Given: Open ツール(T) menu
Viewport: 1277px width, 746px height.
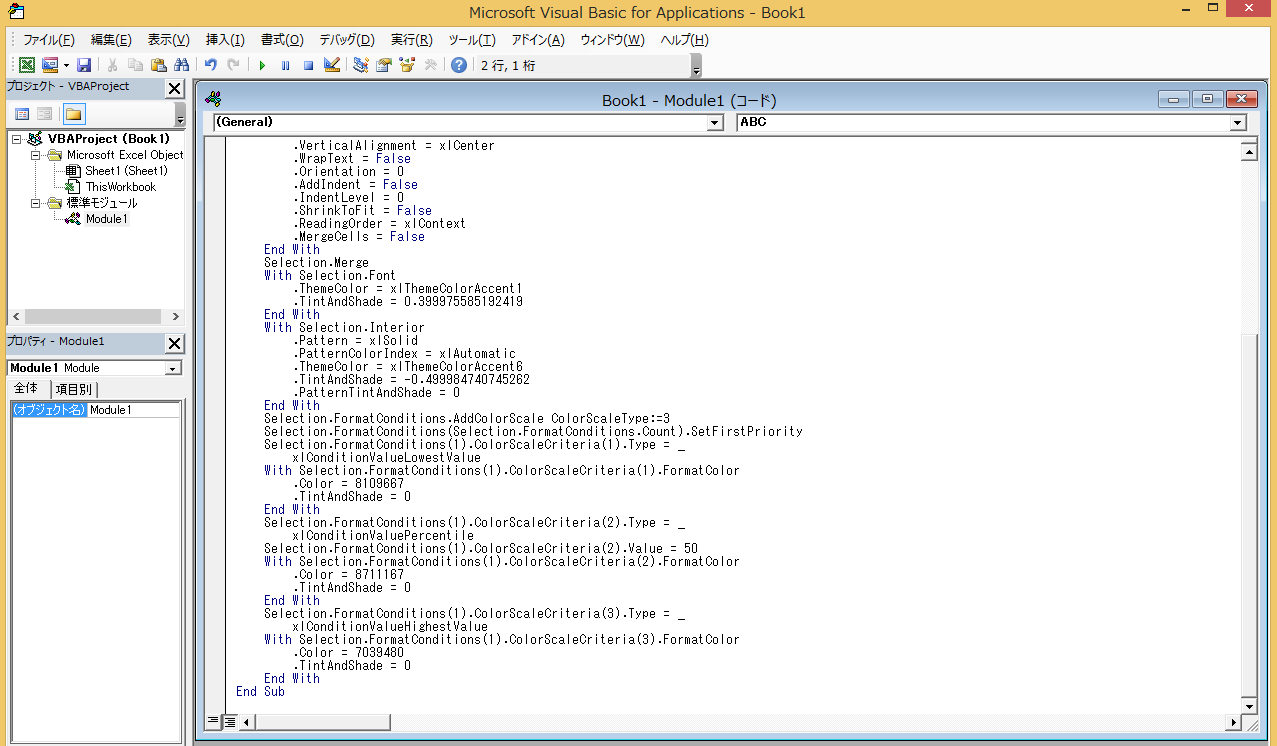Looking at the screenshot, I should [x=471, y=40].
